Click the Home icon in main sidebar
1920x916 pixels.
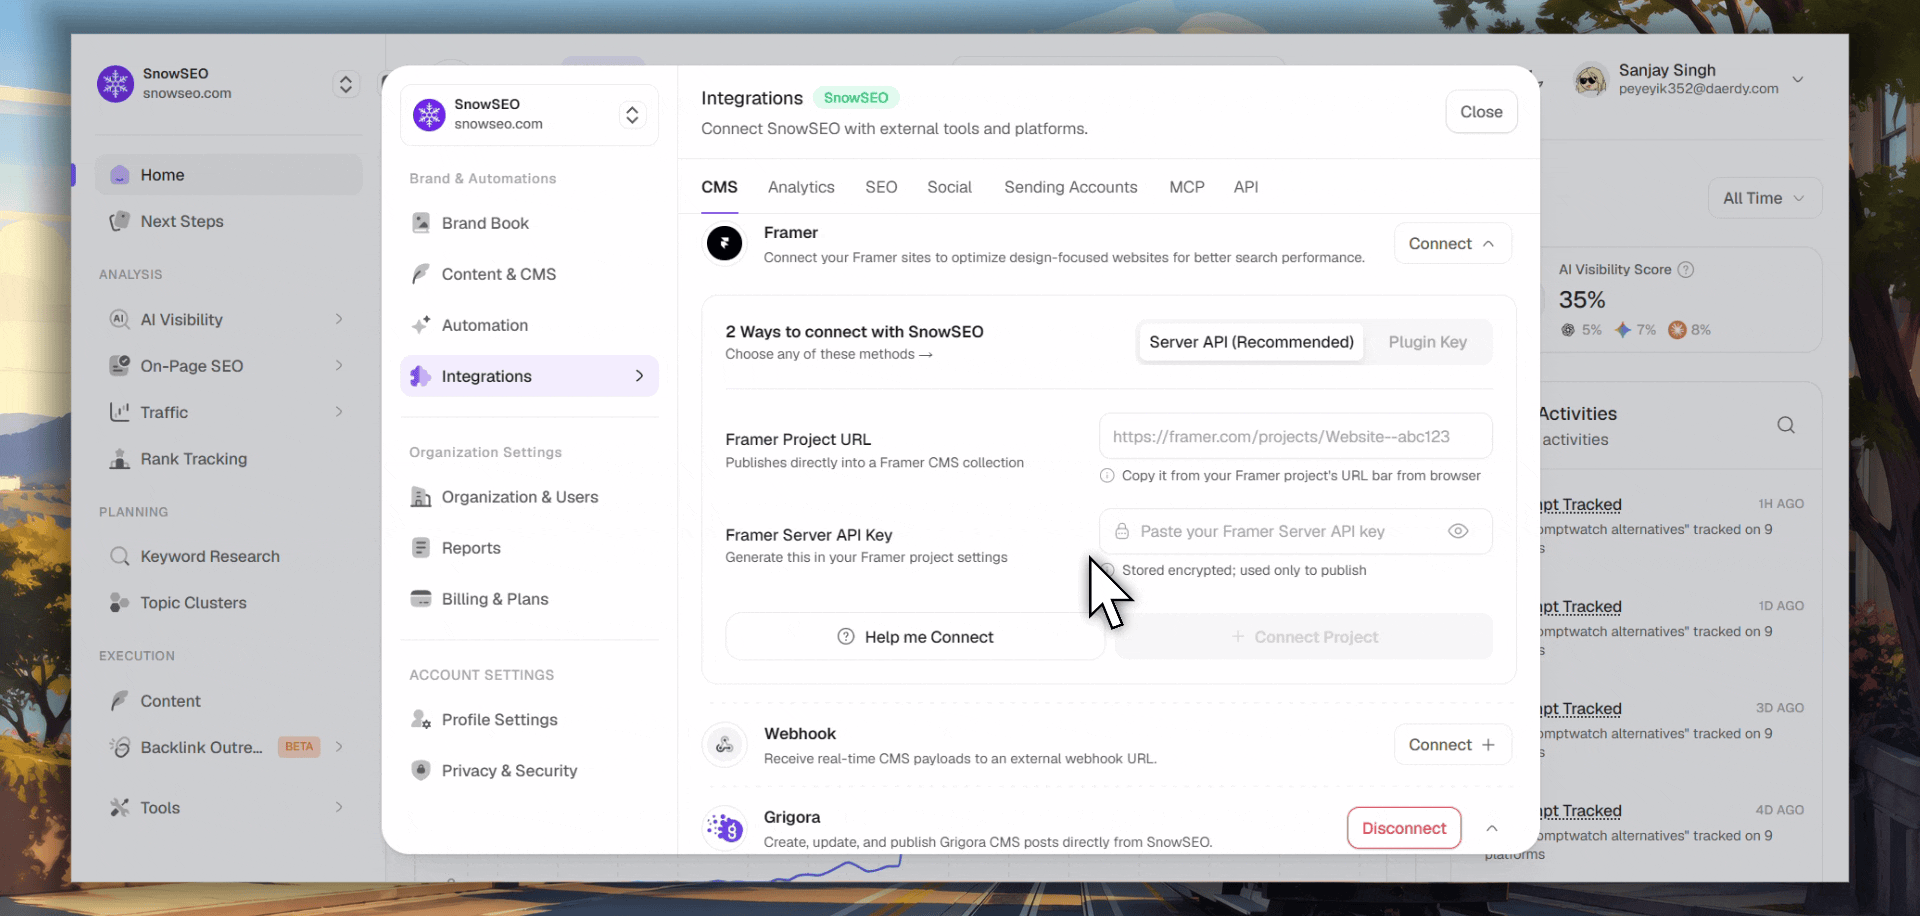tap(120, 175)
